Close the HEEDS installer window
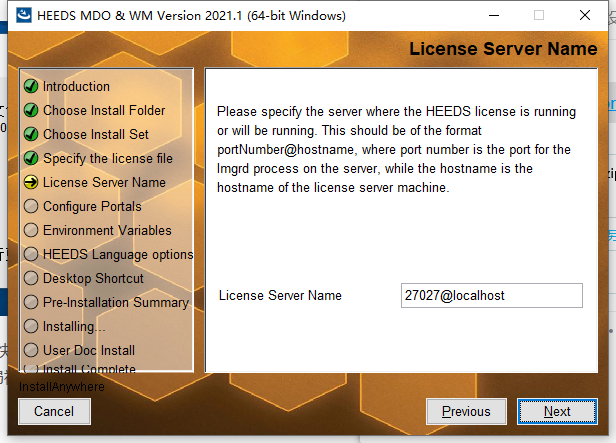The width and height of the screenshot is (616, 443). pyautogui.click(x=585, y=15)
